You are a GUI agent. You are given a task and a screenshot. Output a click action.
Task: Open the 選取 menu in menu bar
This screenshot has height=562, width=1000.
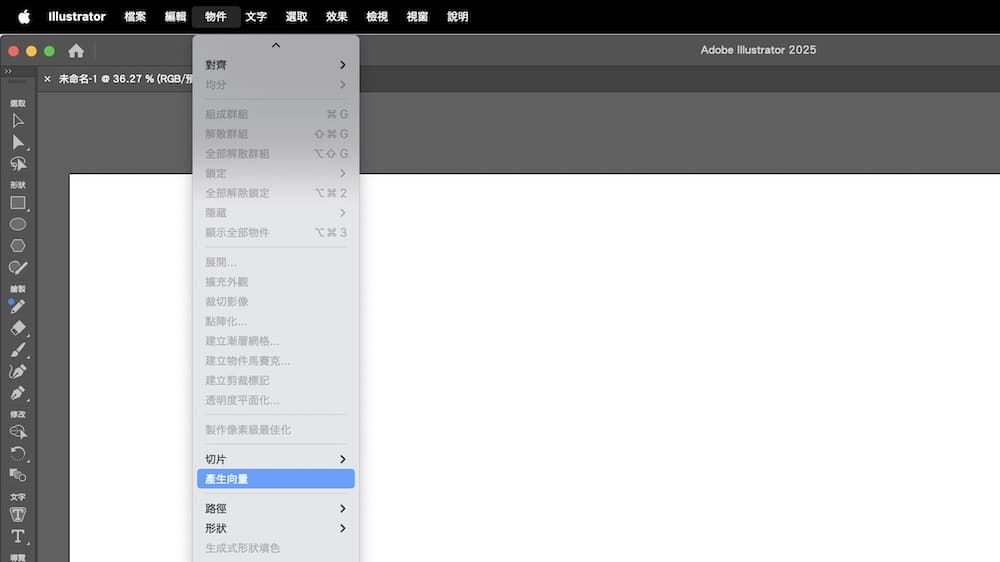point(296,17)
